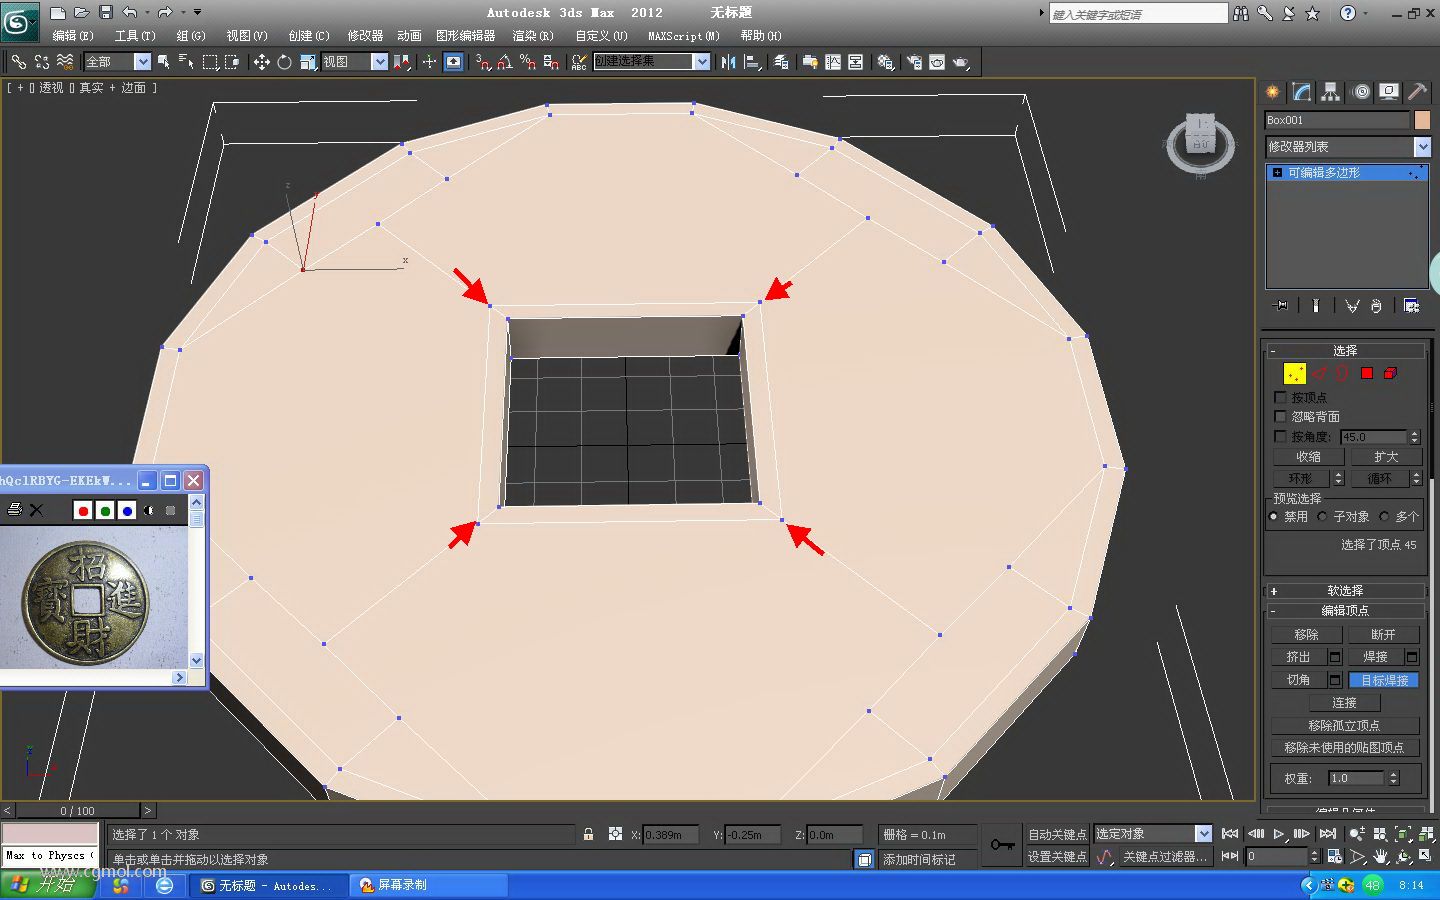Toggle the selection lock padlock icon
This screenshot has width=1440, height=900.
point(588,834)
